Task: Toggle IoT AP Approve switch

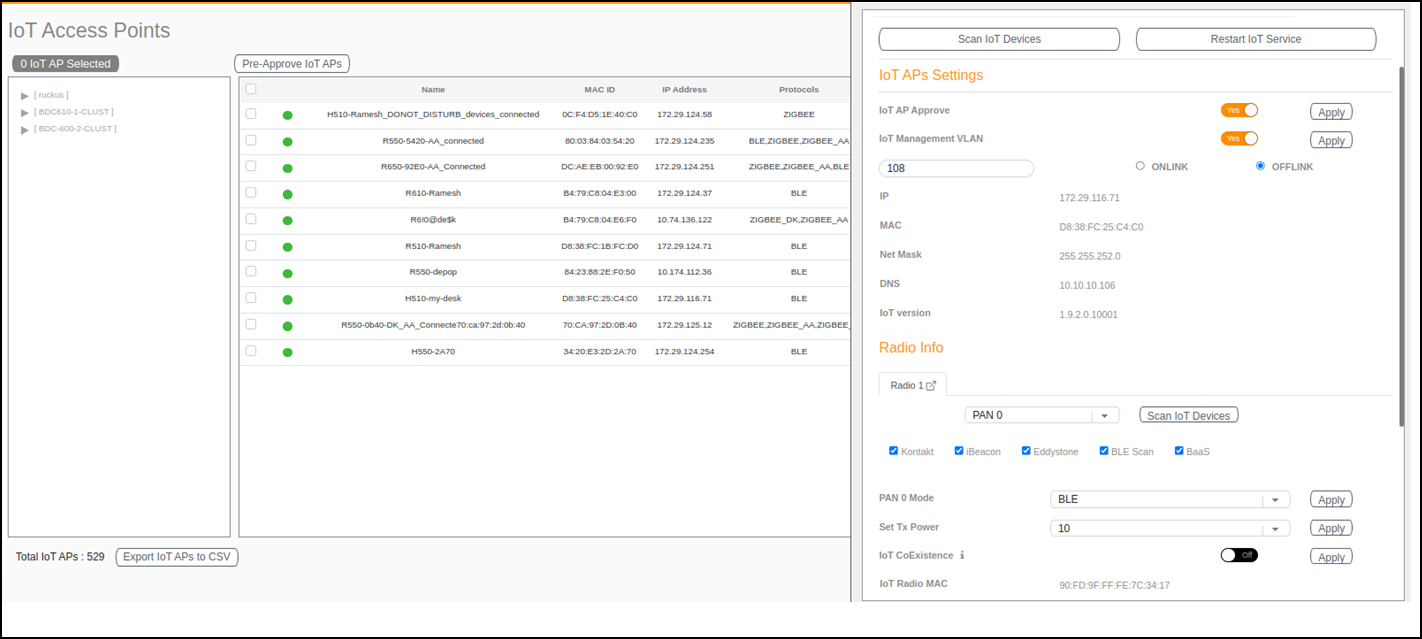Action: coord(1239,110)
